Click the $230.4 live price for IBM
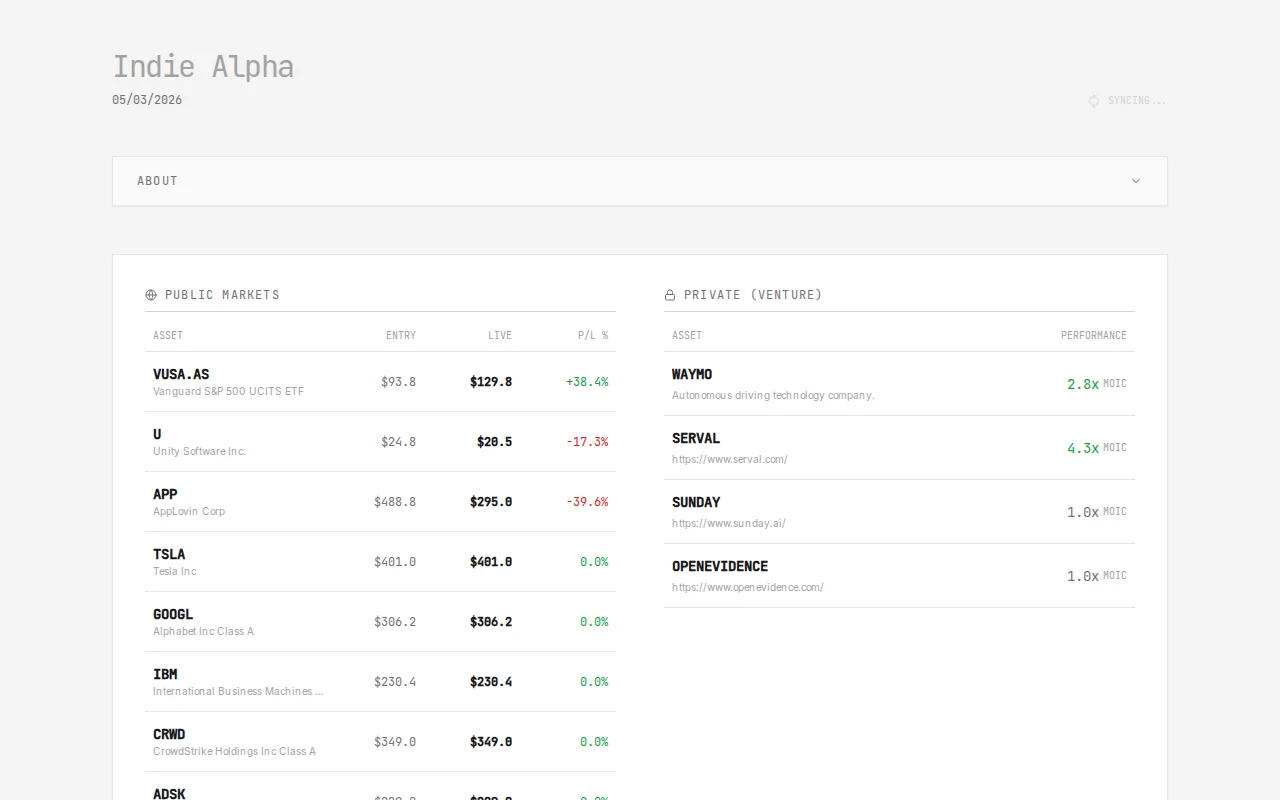The width and height of the screenshot is (1280, 800). pos(491,682)
